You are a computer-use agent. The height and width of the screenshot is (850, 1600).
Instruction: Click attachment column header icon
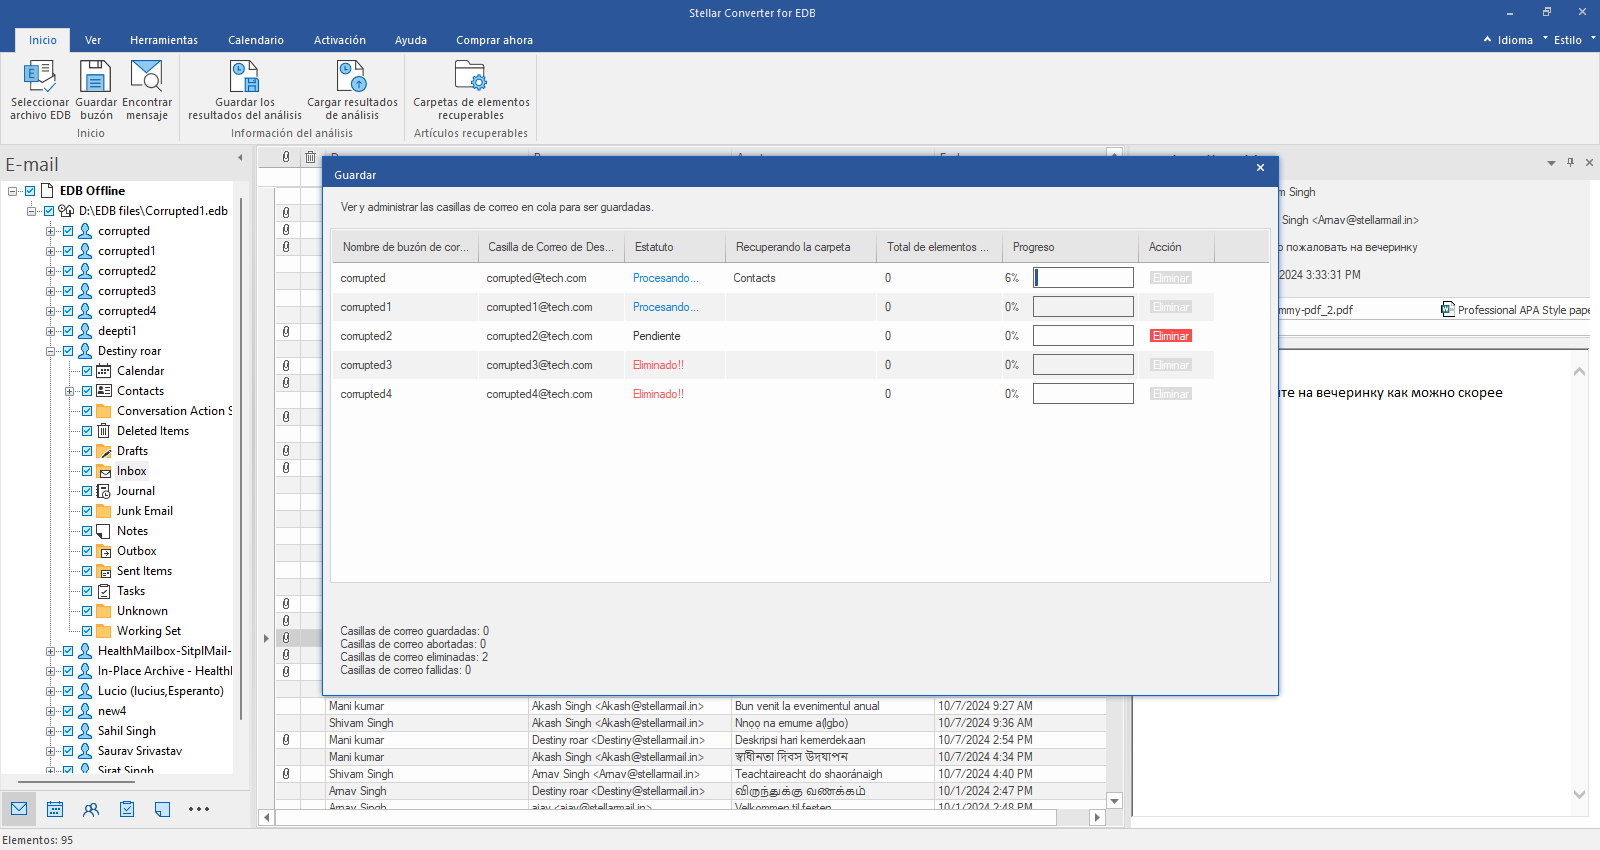286,157
